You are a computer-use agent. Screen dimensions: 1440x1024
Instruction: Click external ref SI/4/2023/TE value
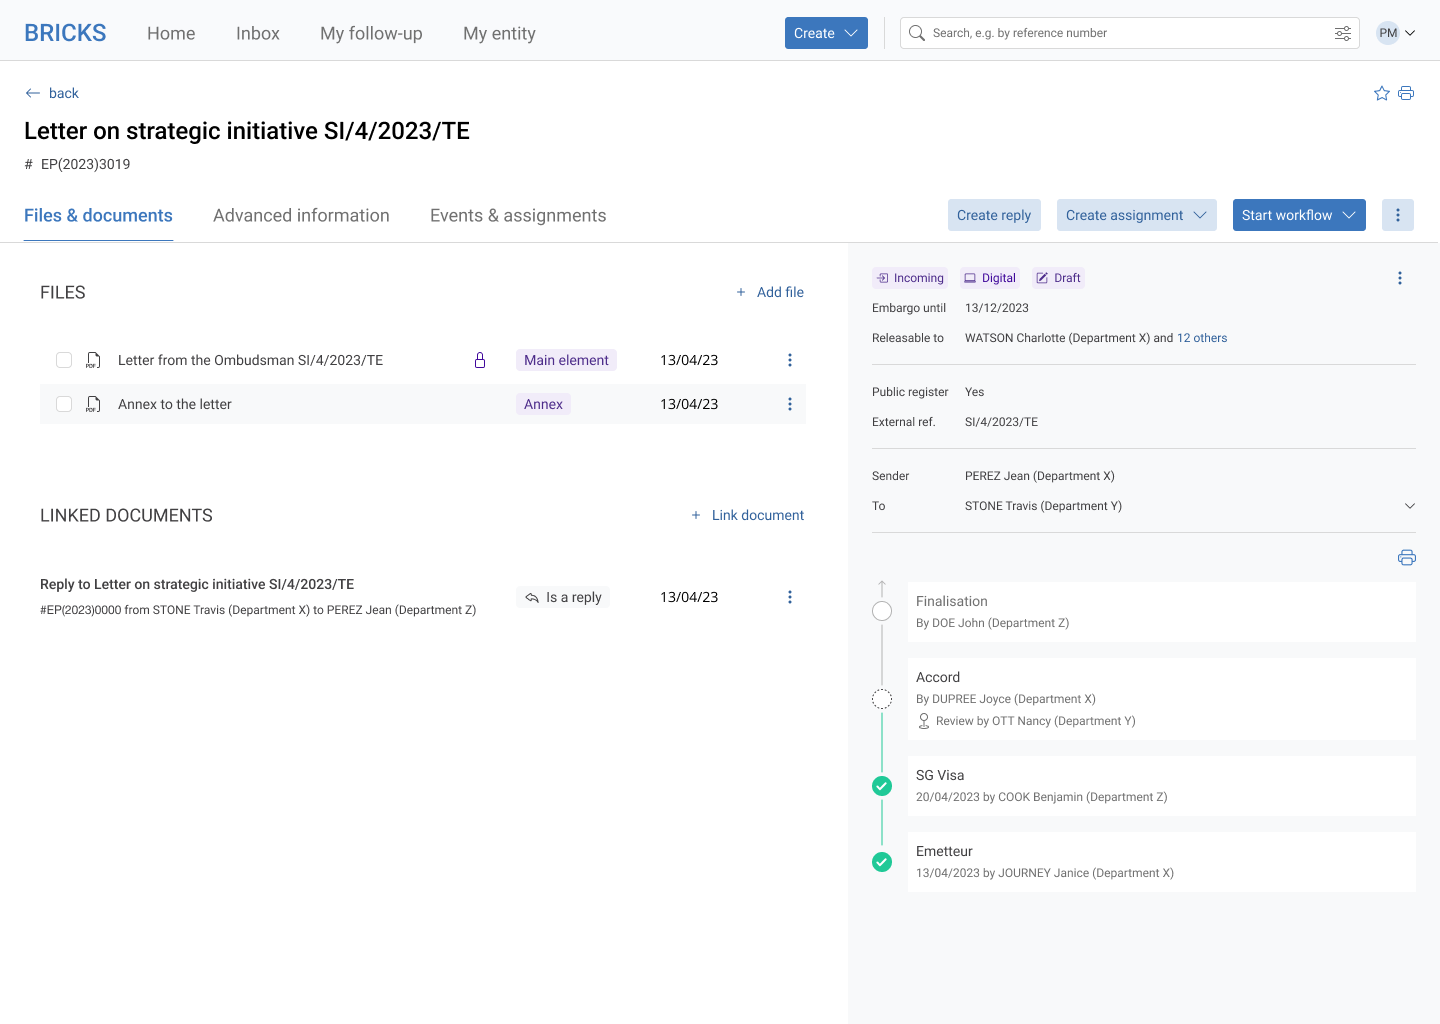pos(1001,422)
